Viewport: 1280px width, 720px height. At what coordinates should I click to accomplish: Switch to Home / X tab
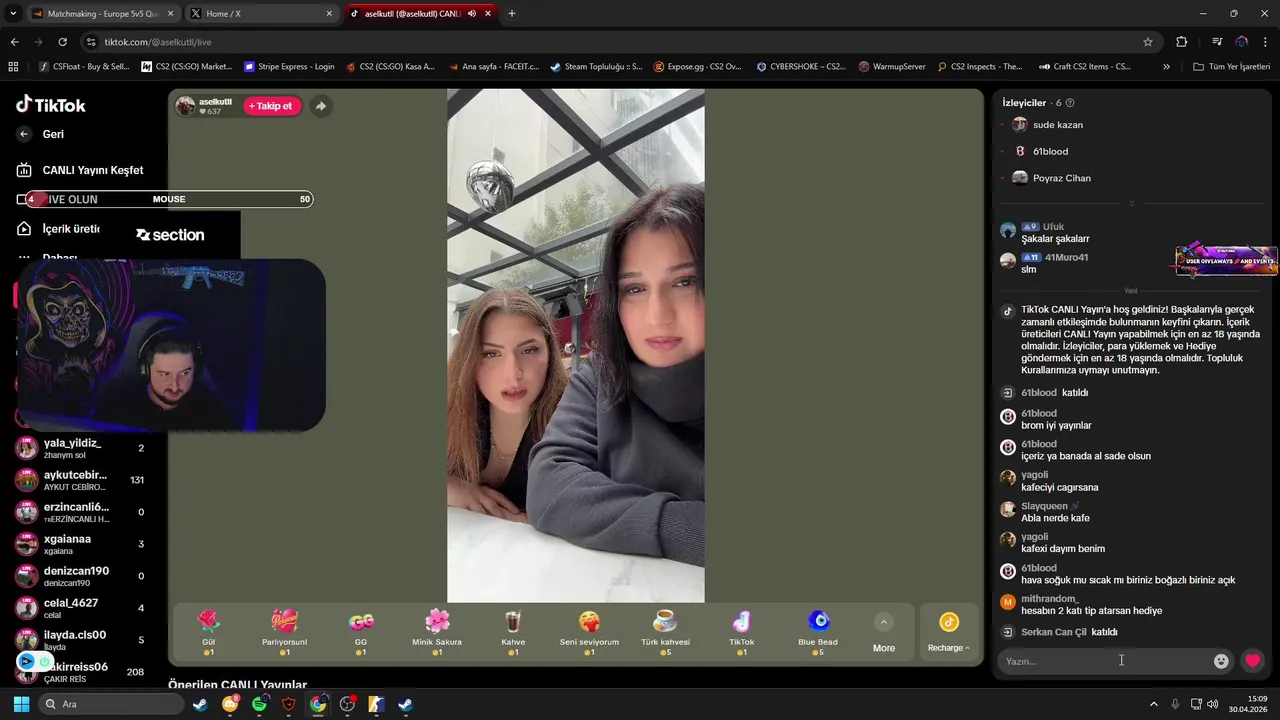260,13
